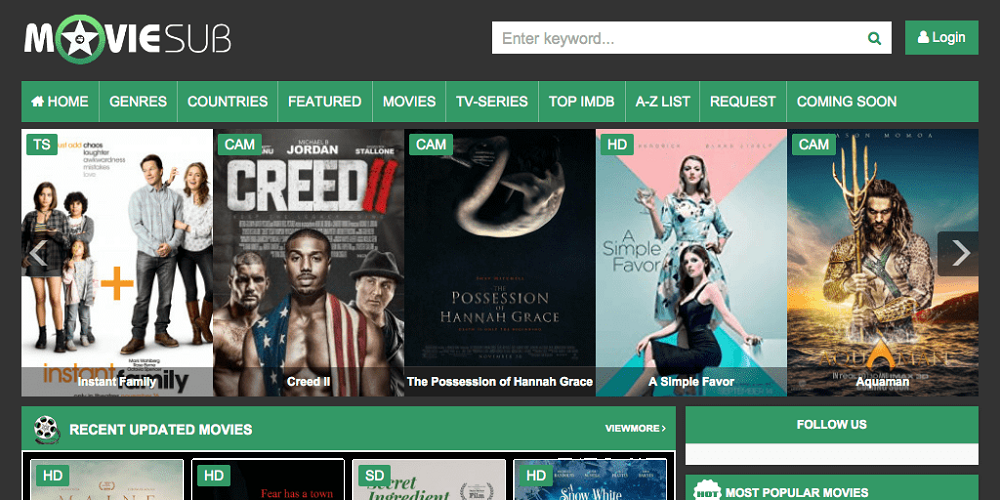
Task: Go to the Top IMDB page
Action: [x=582, y=101]
